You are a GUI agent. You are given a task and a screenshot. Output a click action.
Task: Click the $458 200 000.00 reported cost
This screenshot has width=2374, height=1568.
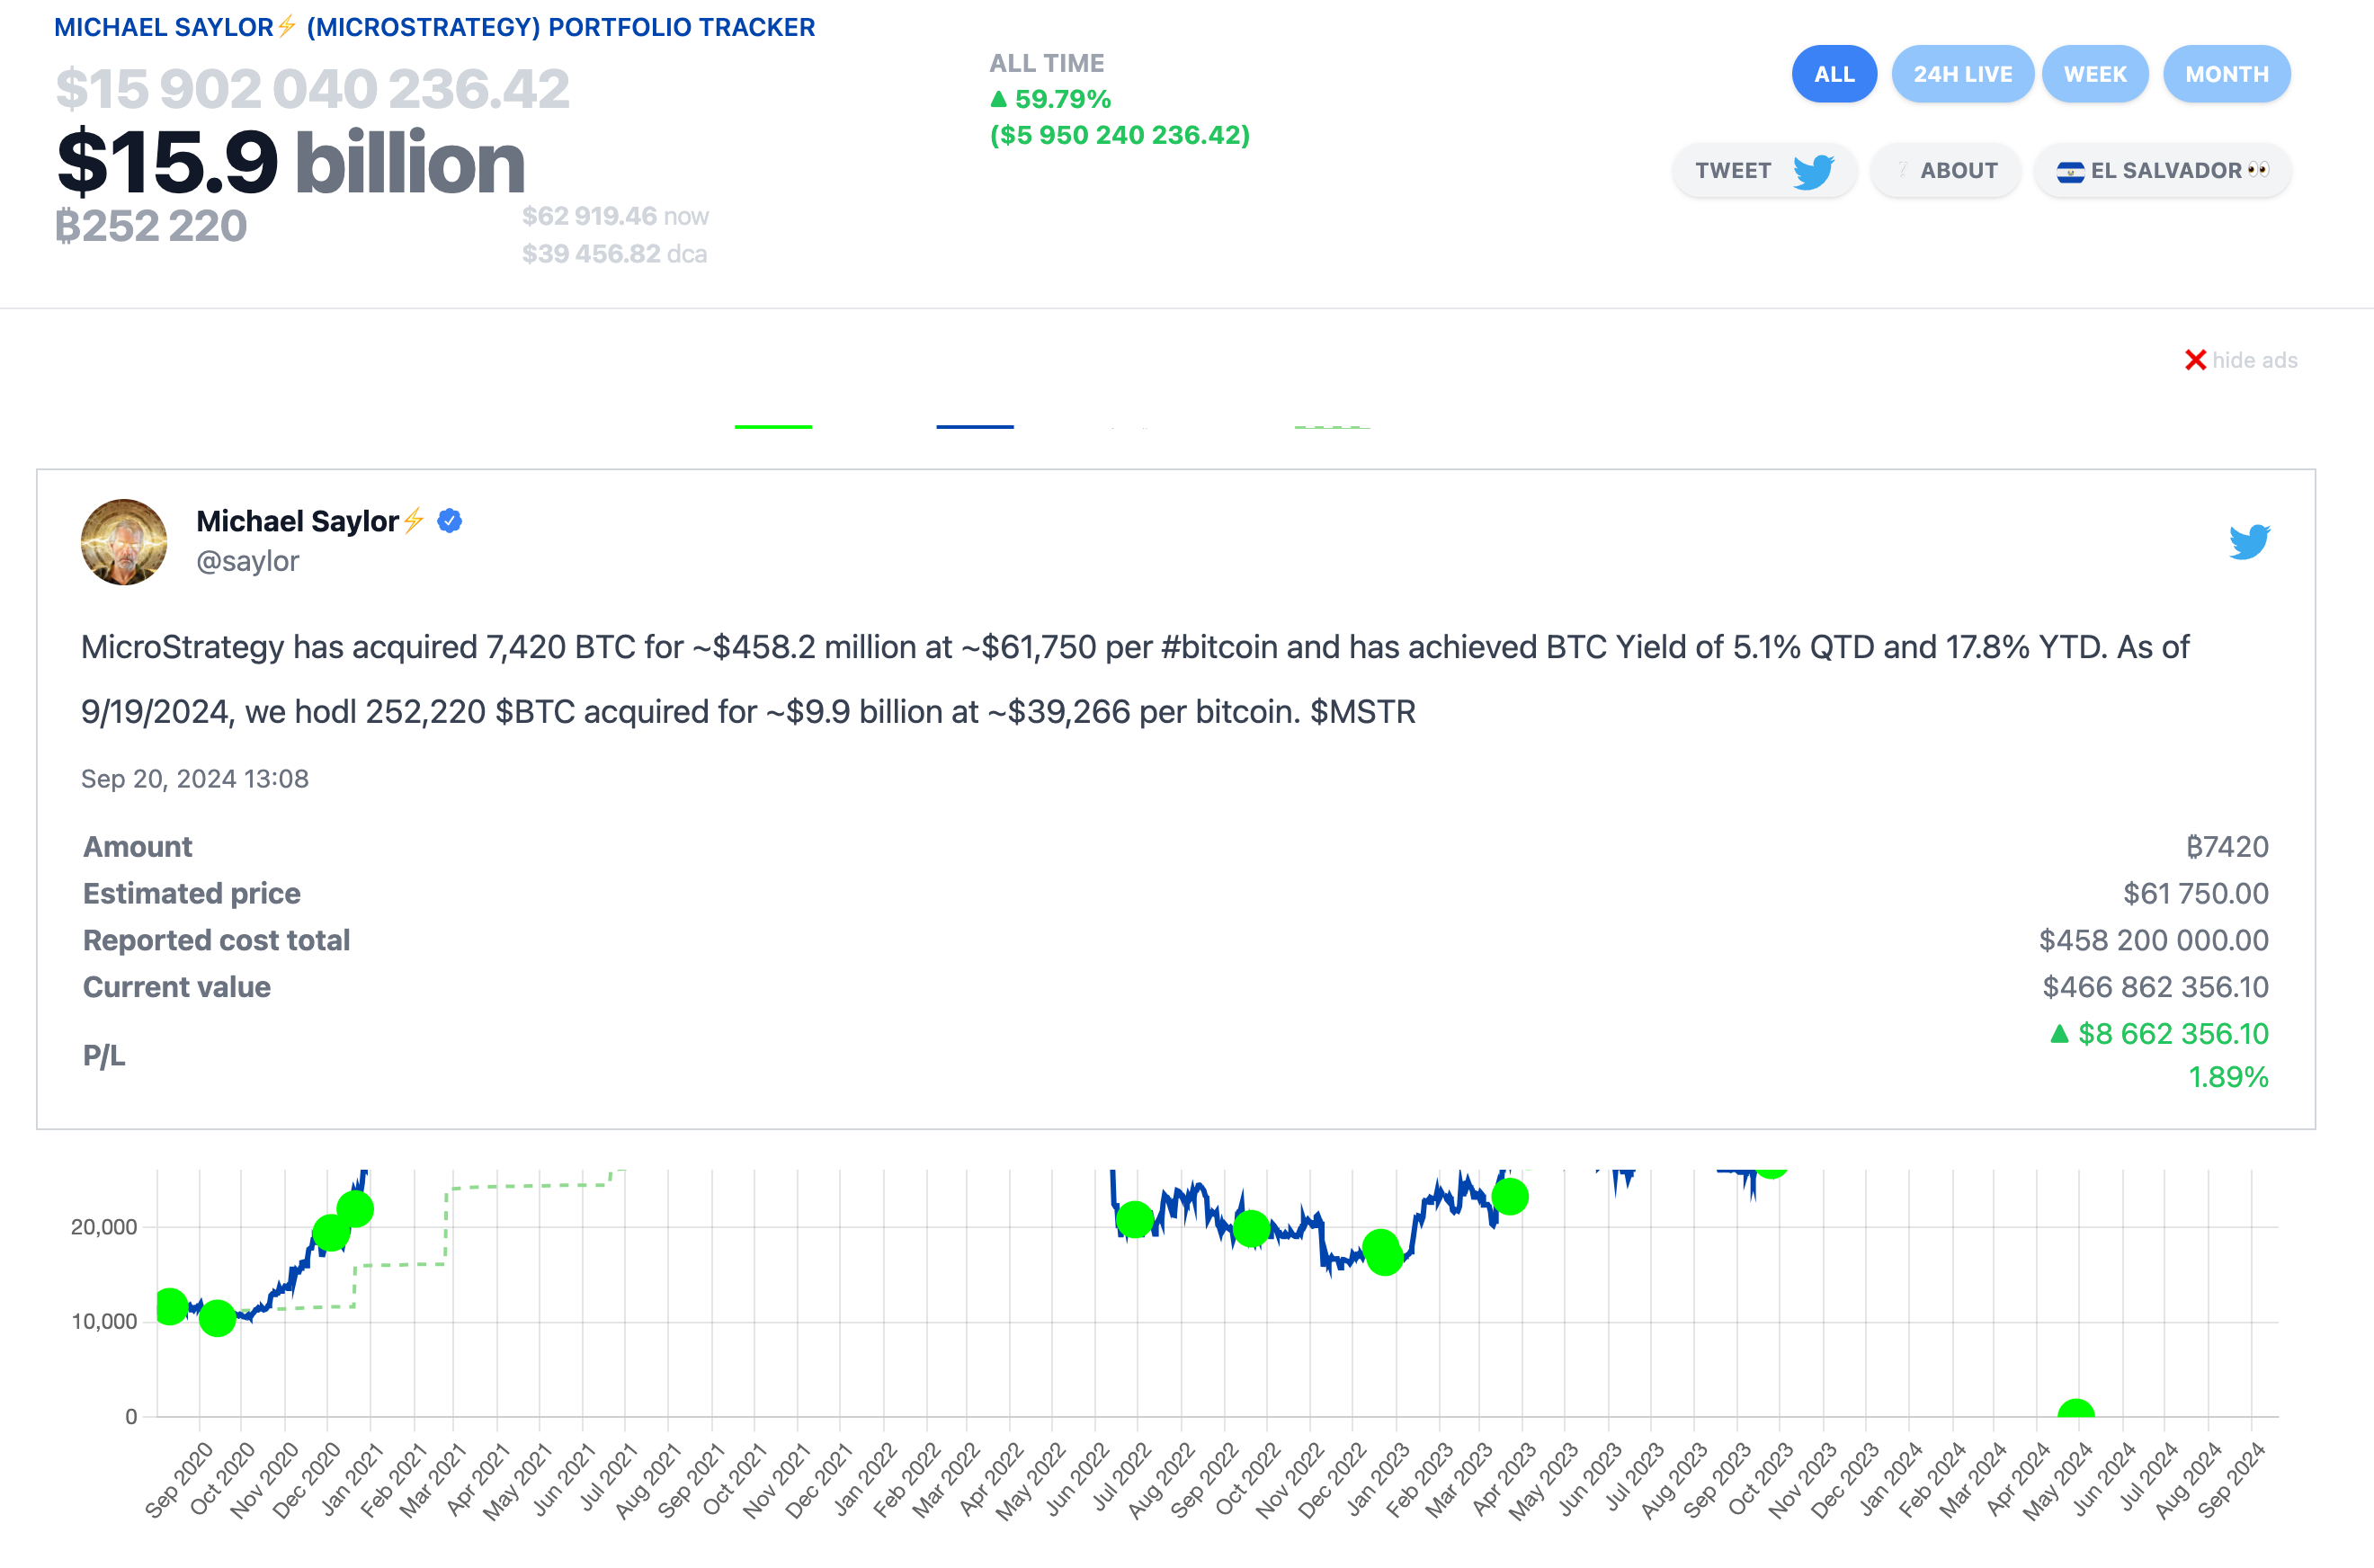(2154, 940)
